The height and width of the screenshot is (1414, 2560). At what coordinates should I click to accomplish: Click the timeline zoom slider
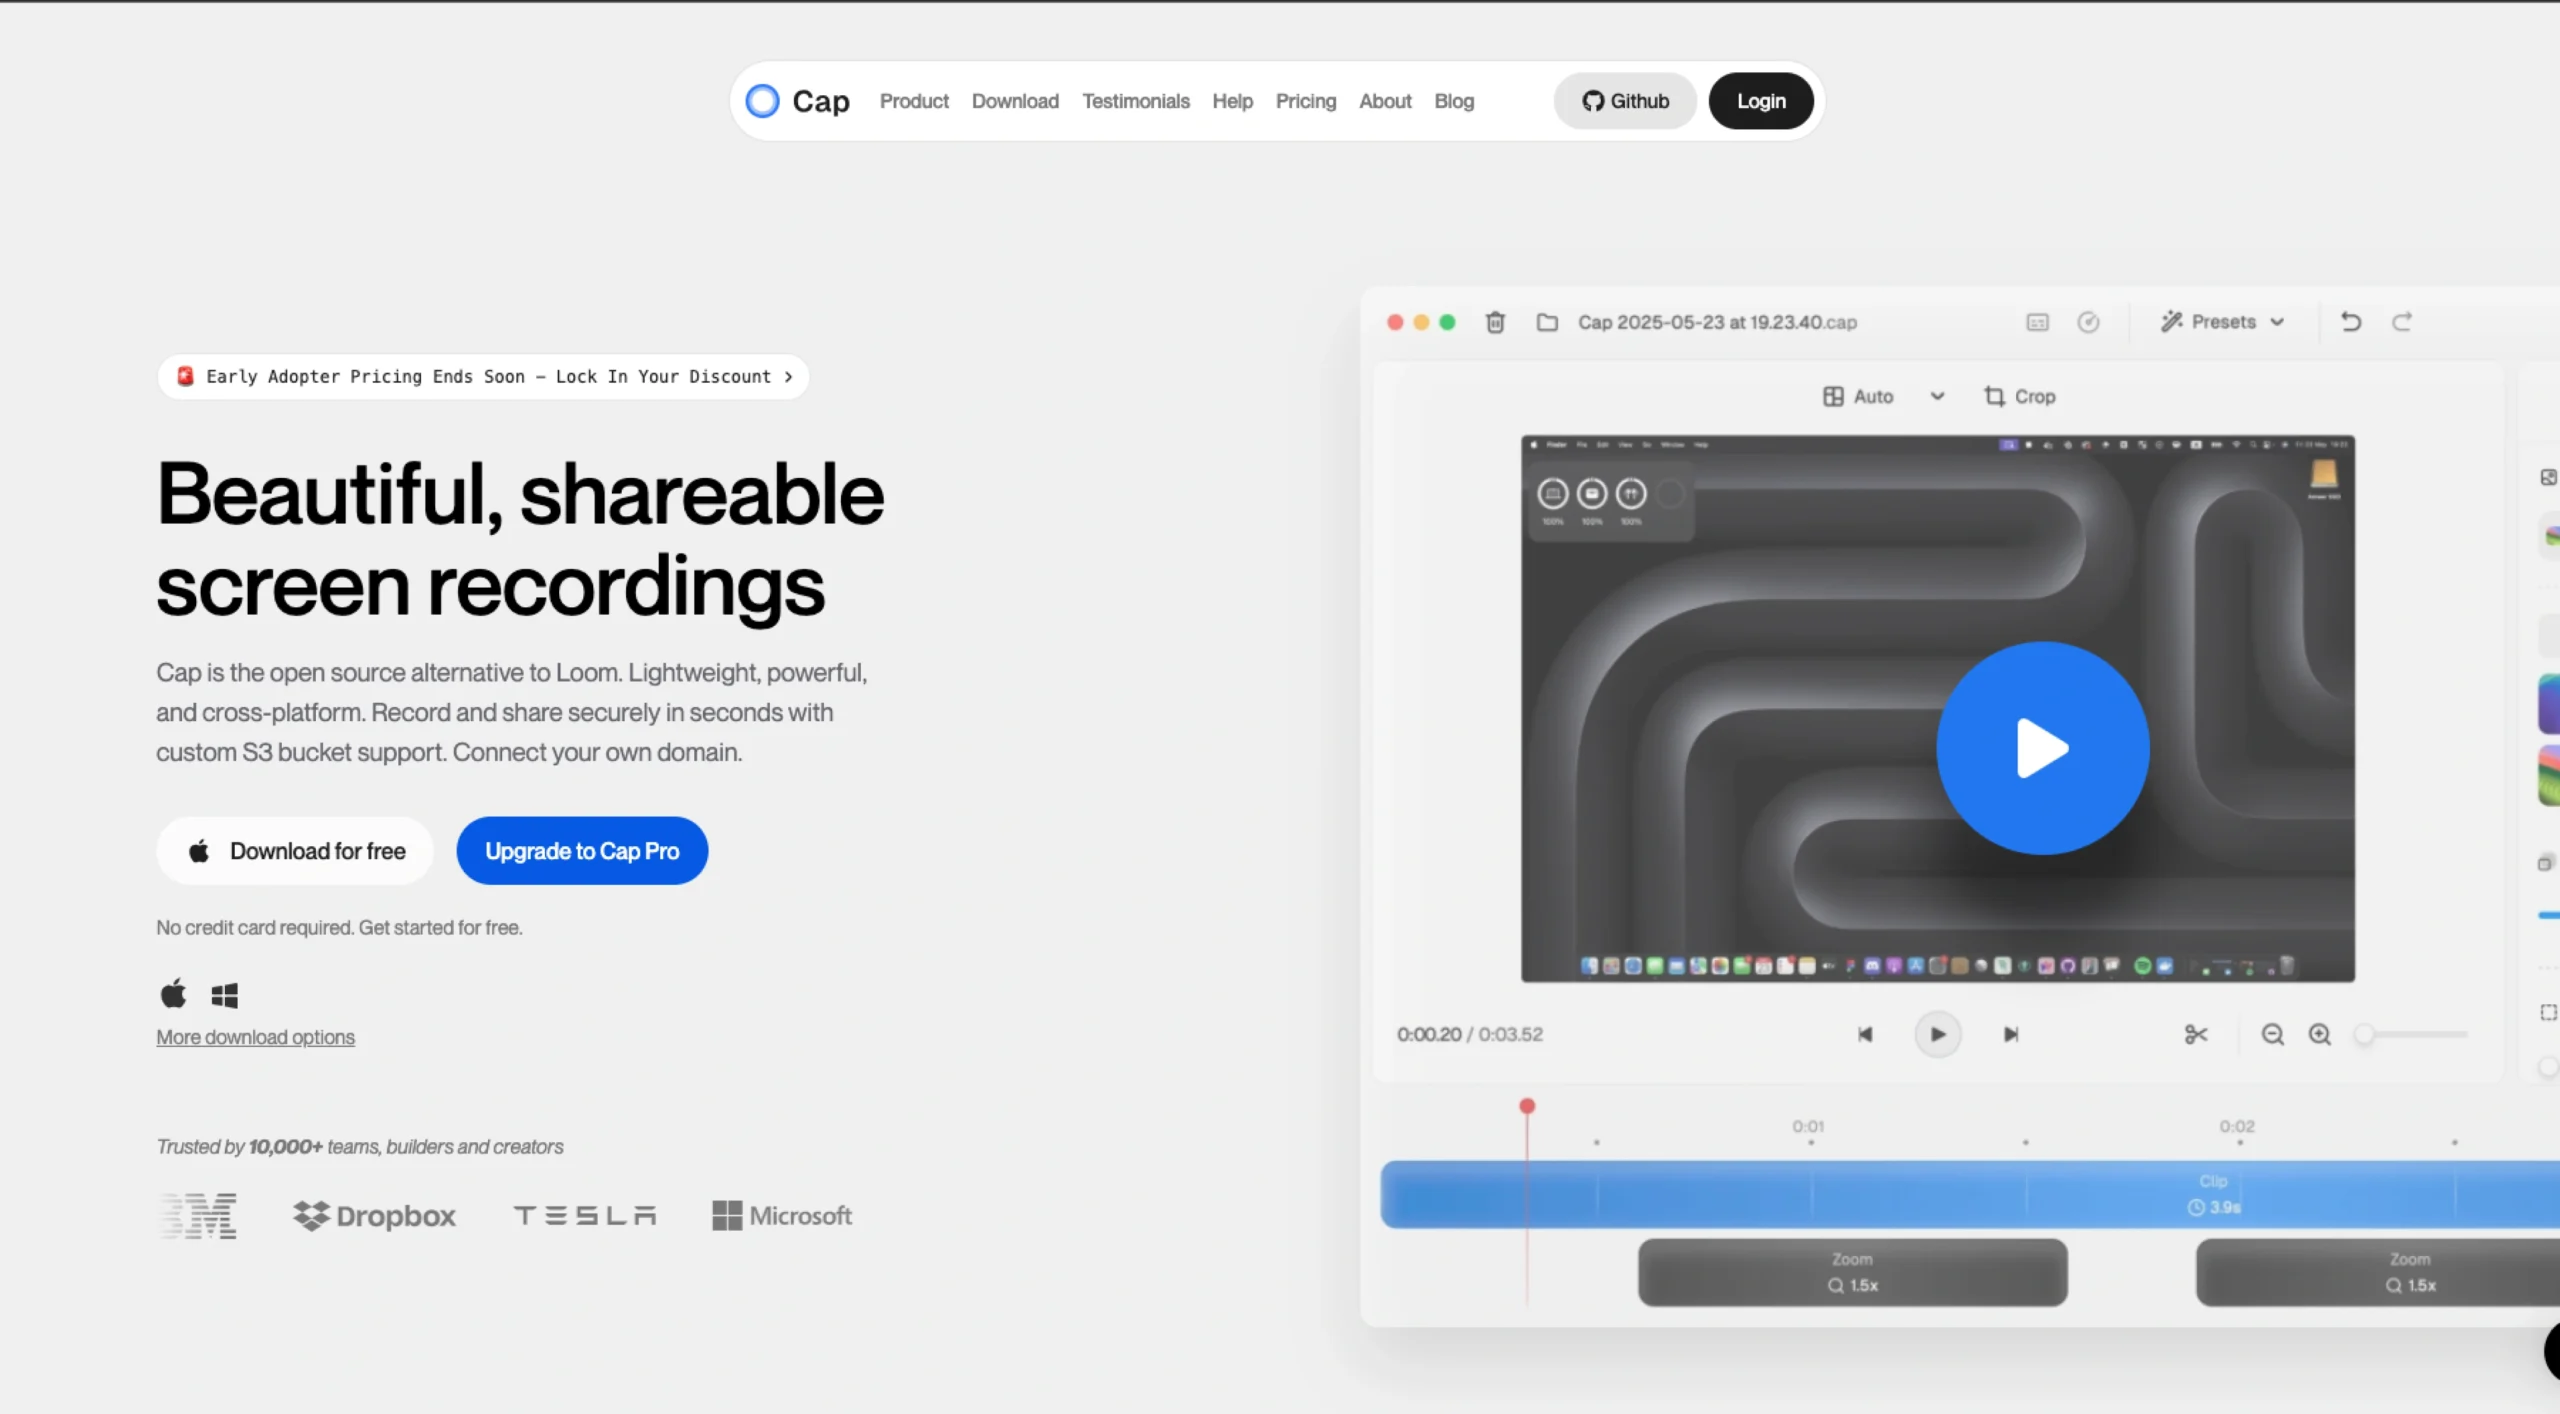pos(2412,1034)
